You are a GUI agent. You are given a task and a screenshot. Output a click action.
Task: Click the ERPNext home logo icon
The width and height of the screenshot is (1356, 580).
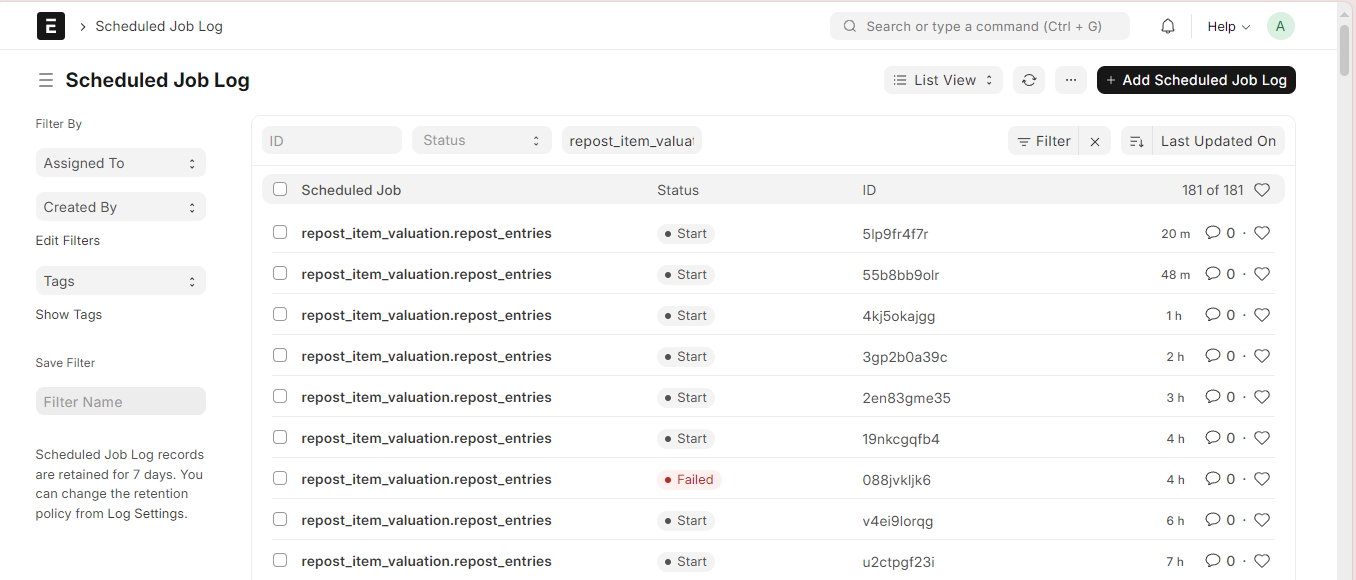click(51, 26)
